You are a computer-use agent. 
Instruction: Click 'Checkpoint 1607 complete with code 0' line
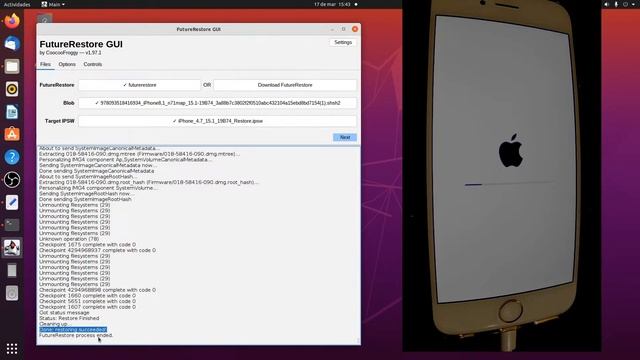point(87,307)
